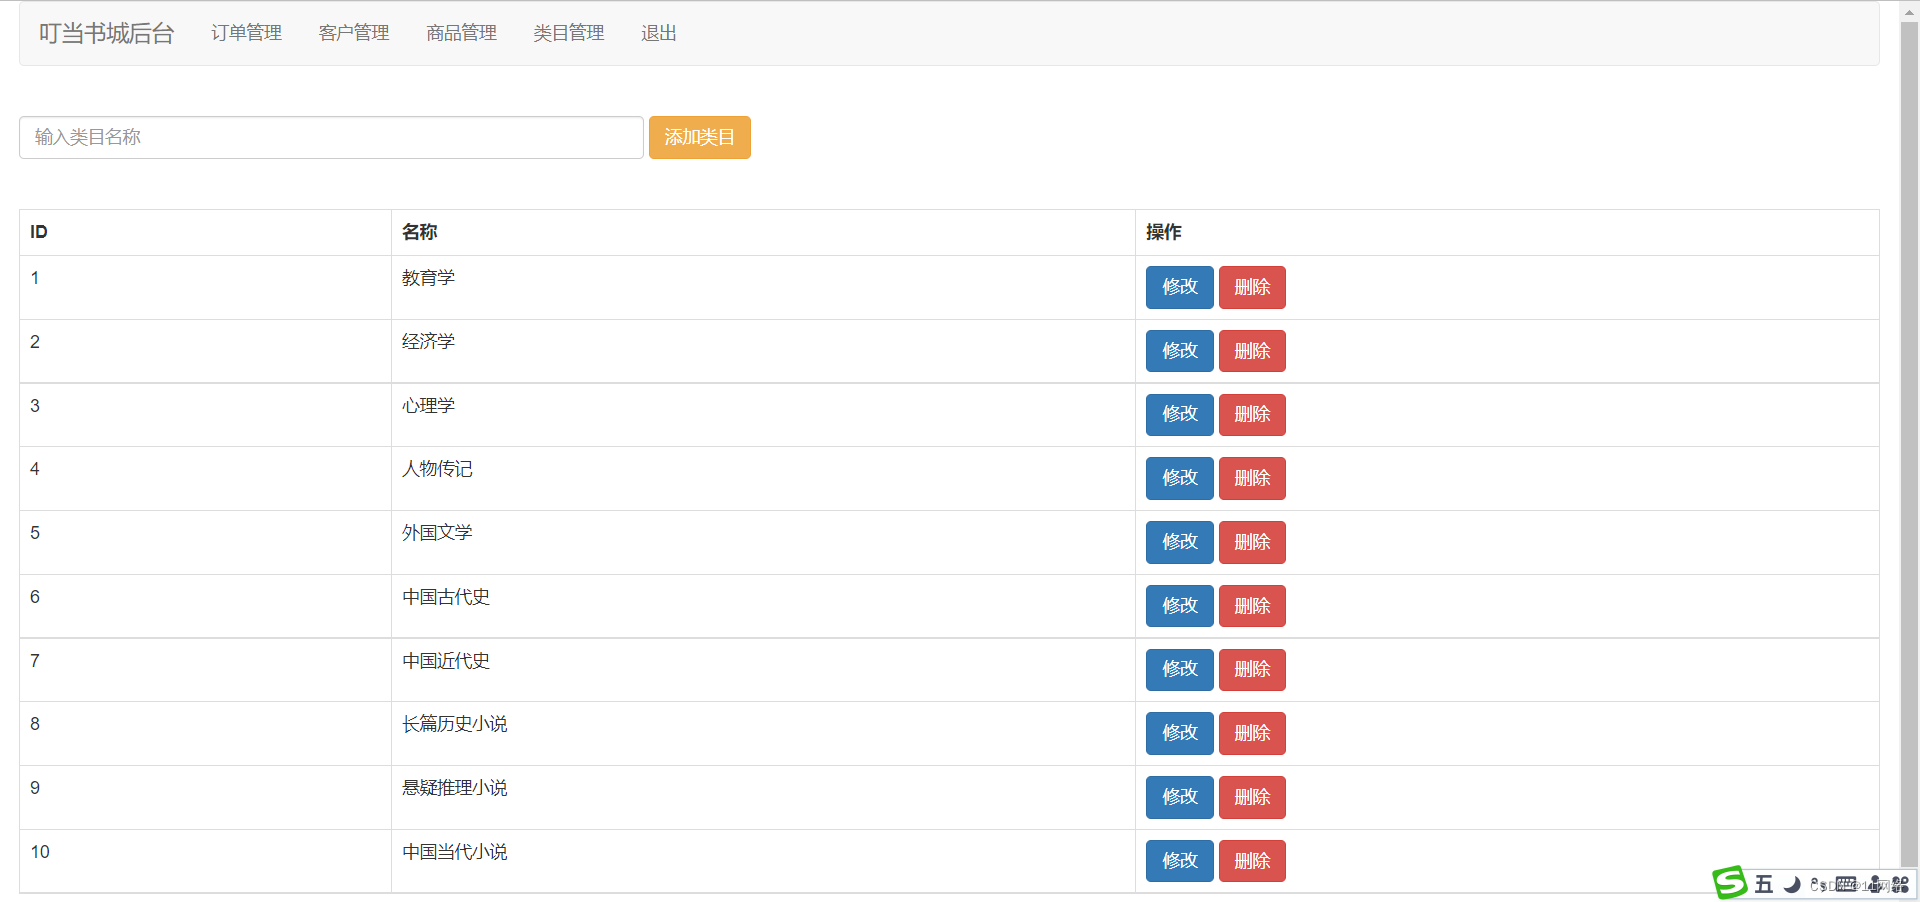
Task: Click the 叮当书城后台 brand title
Action: (x=107, y=33)
